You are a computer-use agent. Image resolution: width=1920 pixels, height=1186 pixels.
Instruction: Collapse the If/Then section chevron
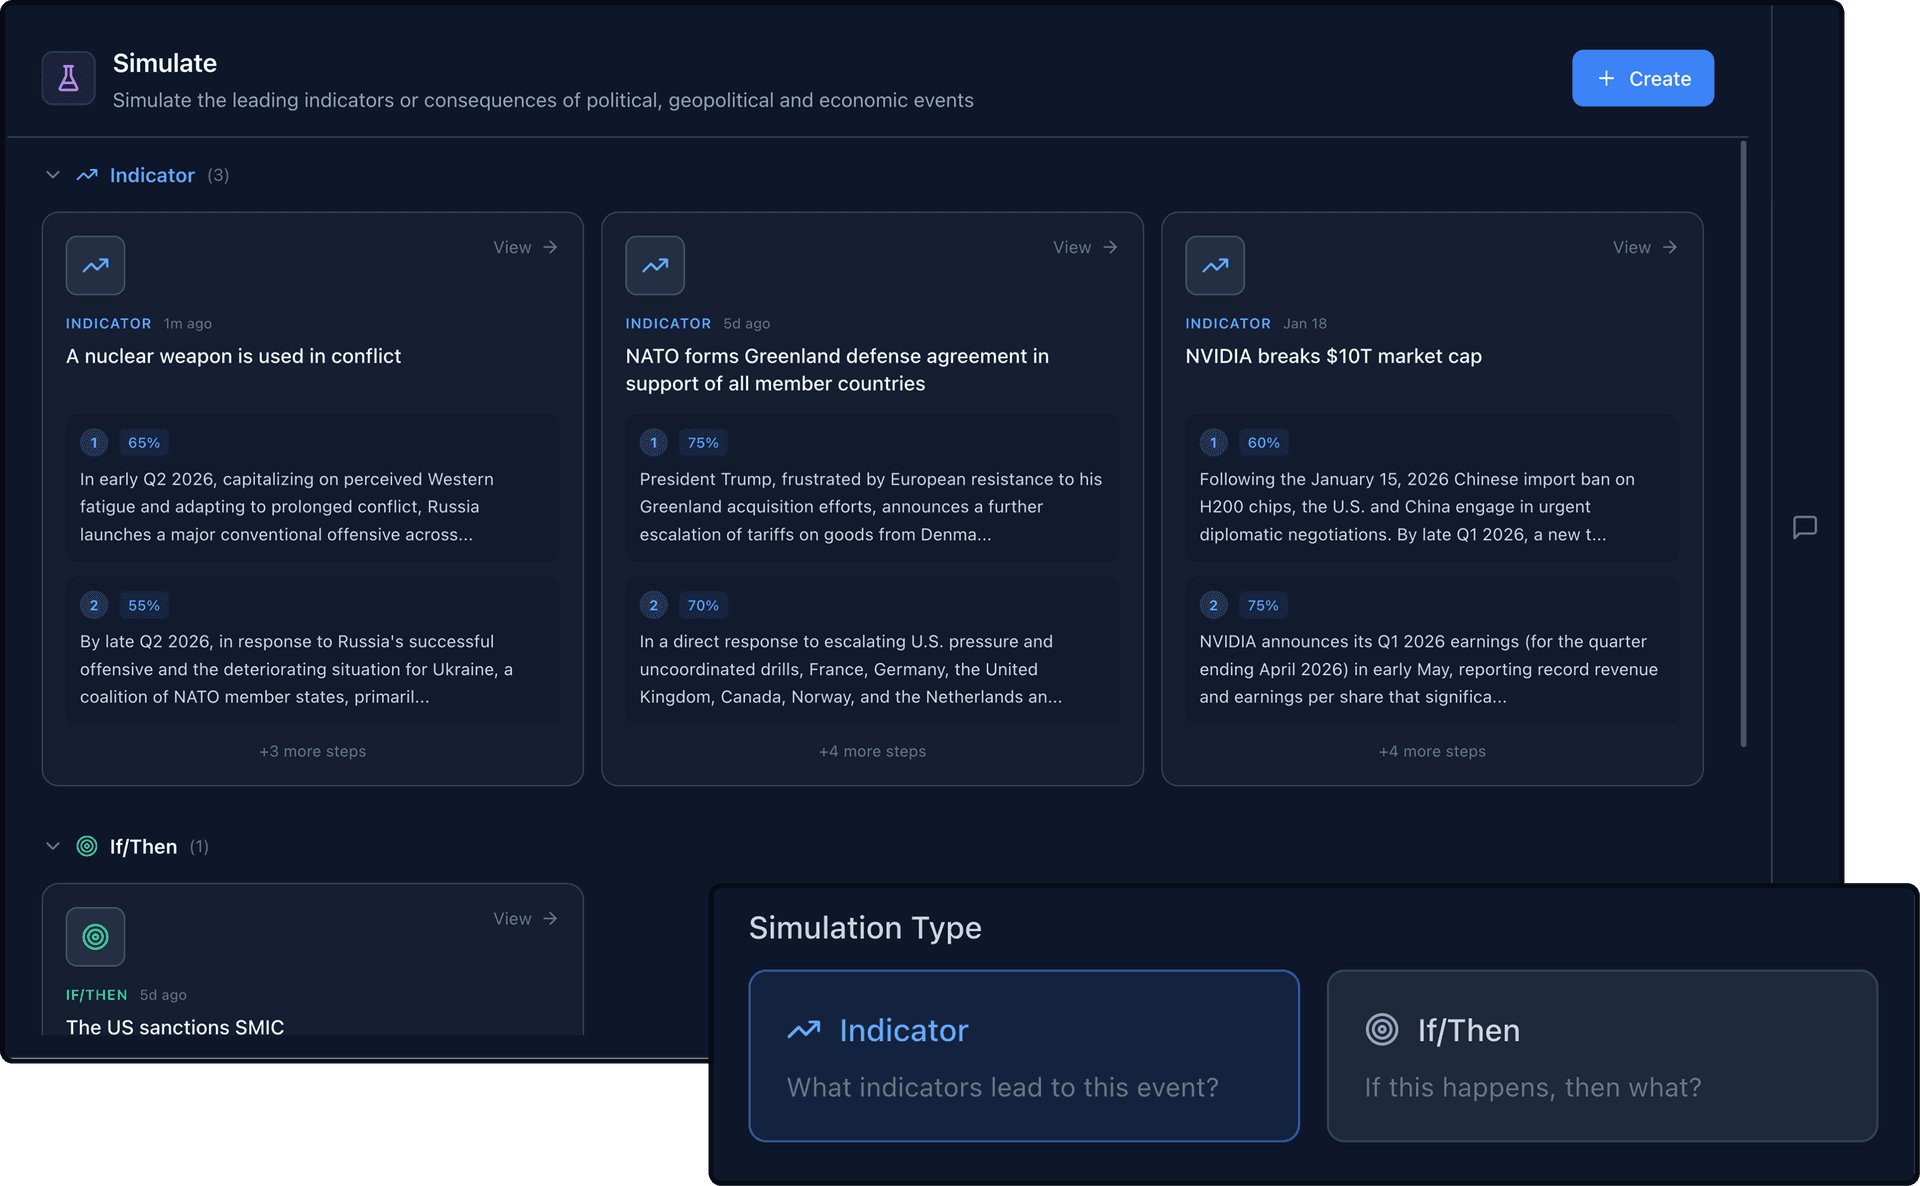(x=53, y=846)
